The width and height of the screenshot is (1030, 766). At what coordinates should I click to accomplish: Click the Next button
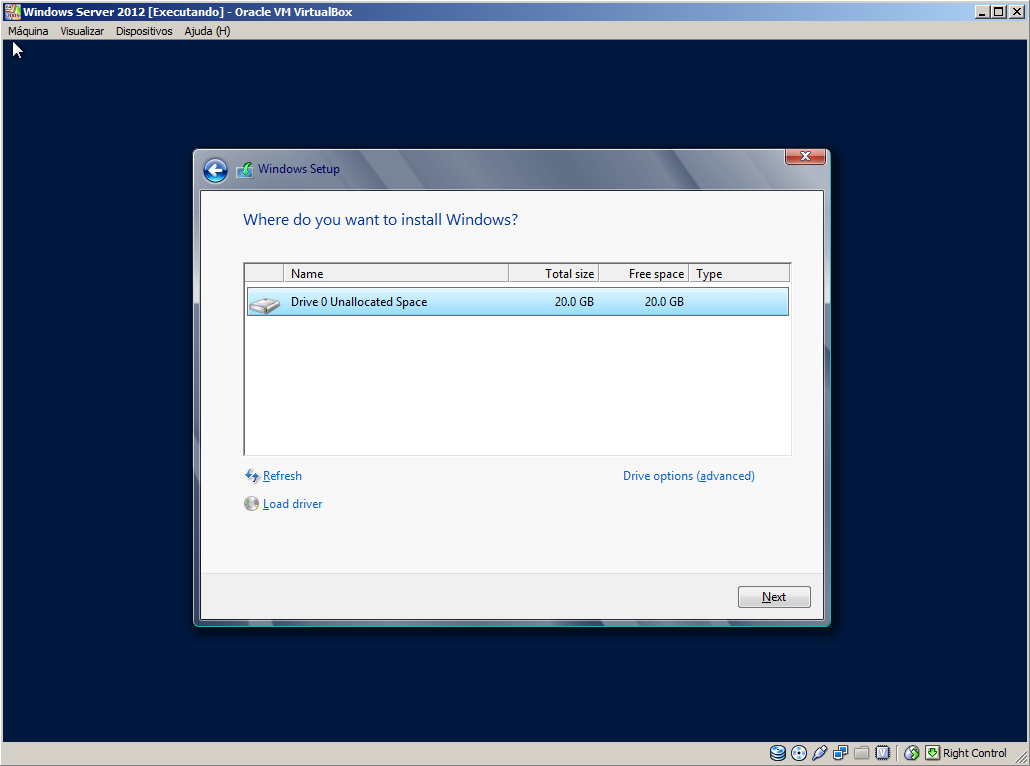[774, 597]
